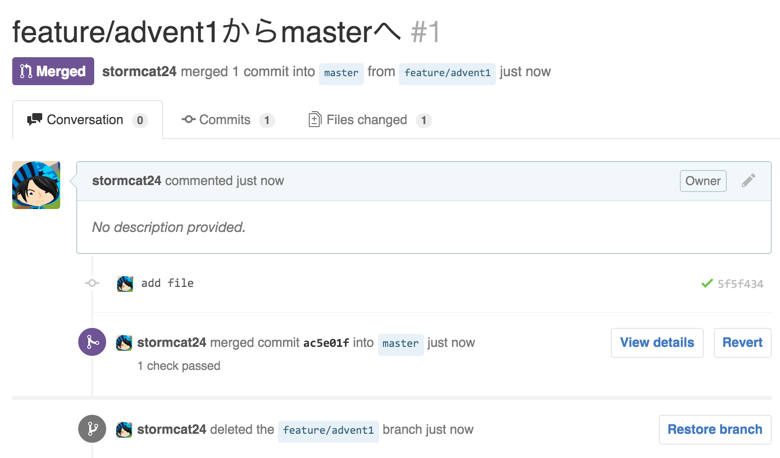Click the View details button
The width and height of the screenshot is (780, 458).
click(x=657, y=343)
